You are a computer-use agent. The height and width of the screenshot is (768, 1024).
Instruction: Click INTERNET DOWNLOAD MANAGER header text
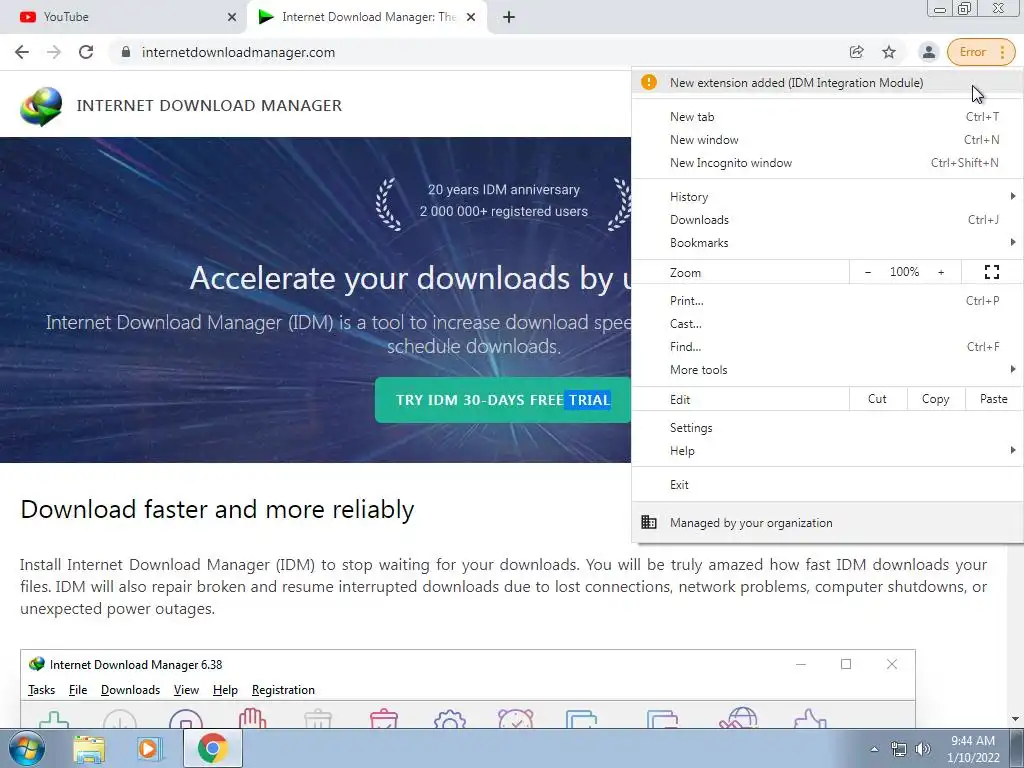click(209, 106)
